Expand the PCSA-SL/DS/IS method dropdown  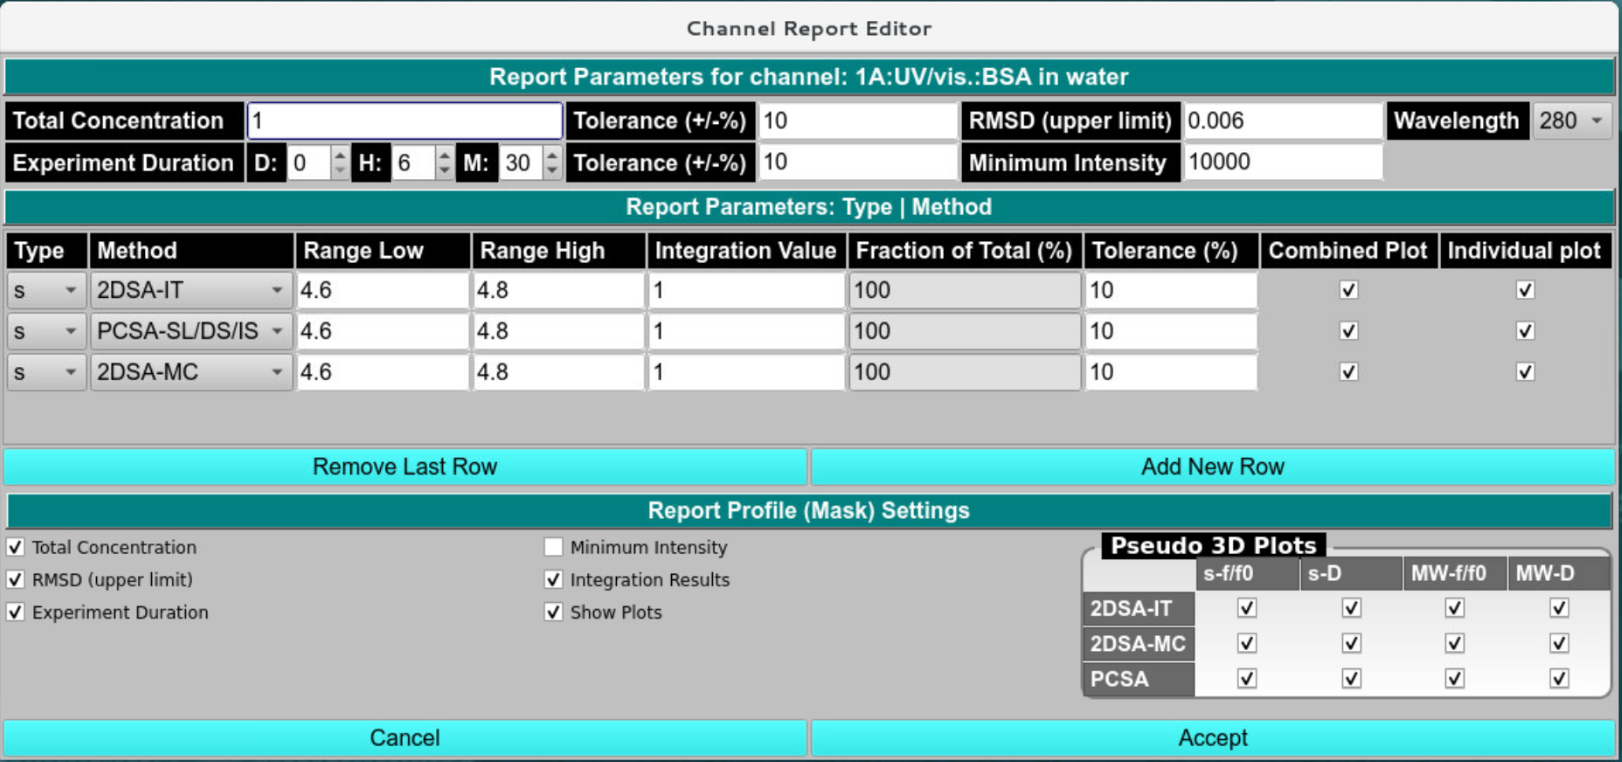click(x=190, y=331)
